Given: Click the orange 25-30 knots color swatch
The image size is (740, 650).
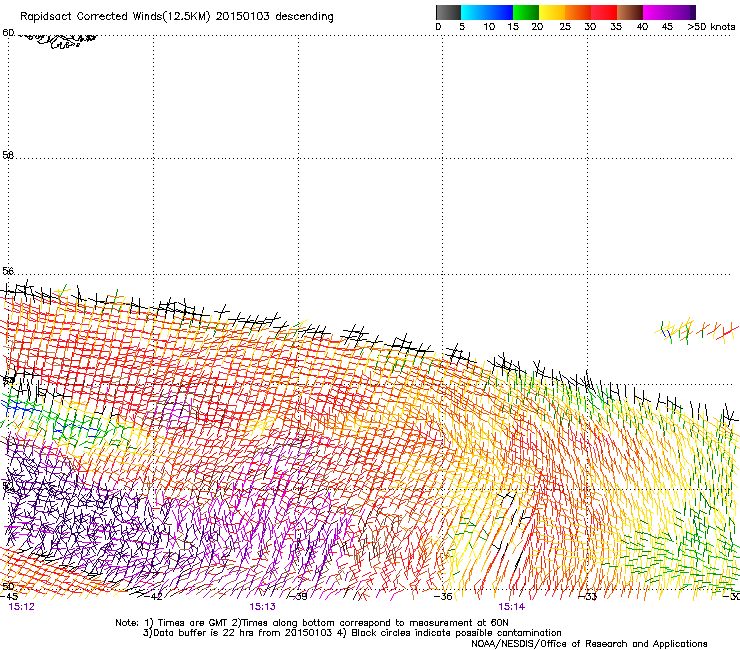Looking at the screenshot, I should (578, 12).
